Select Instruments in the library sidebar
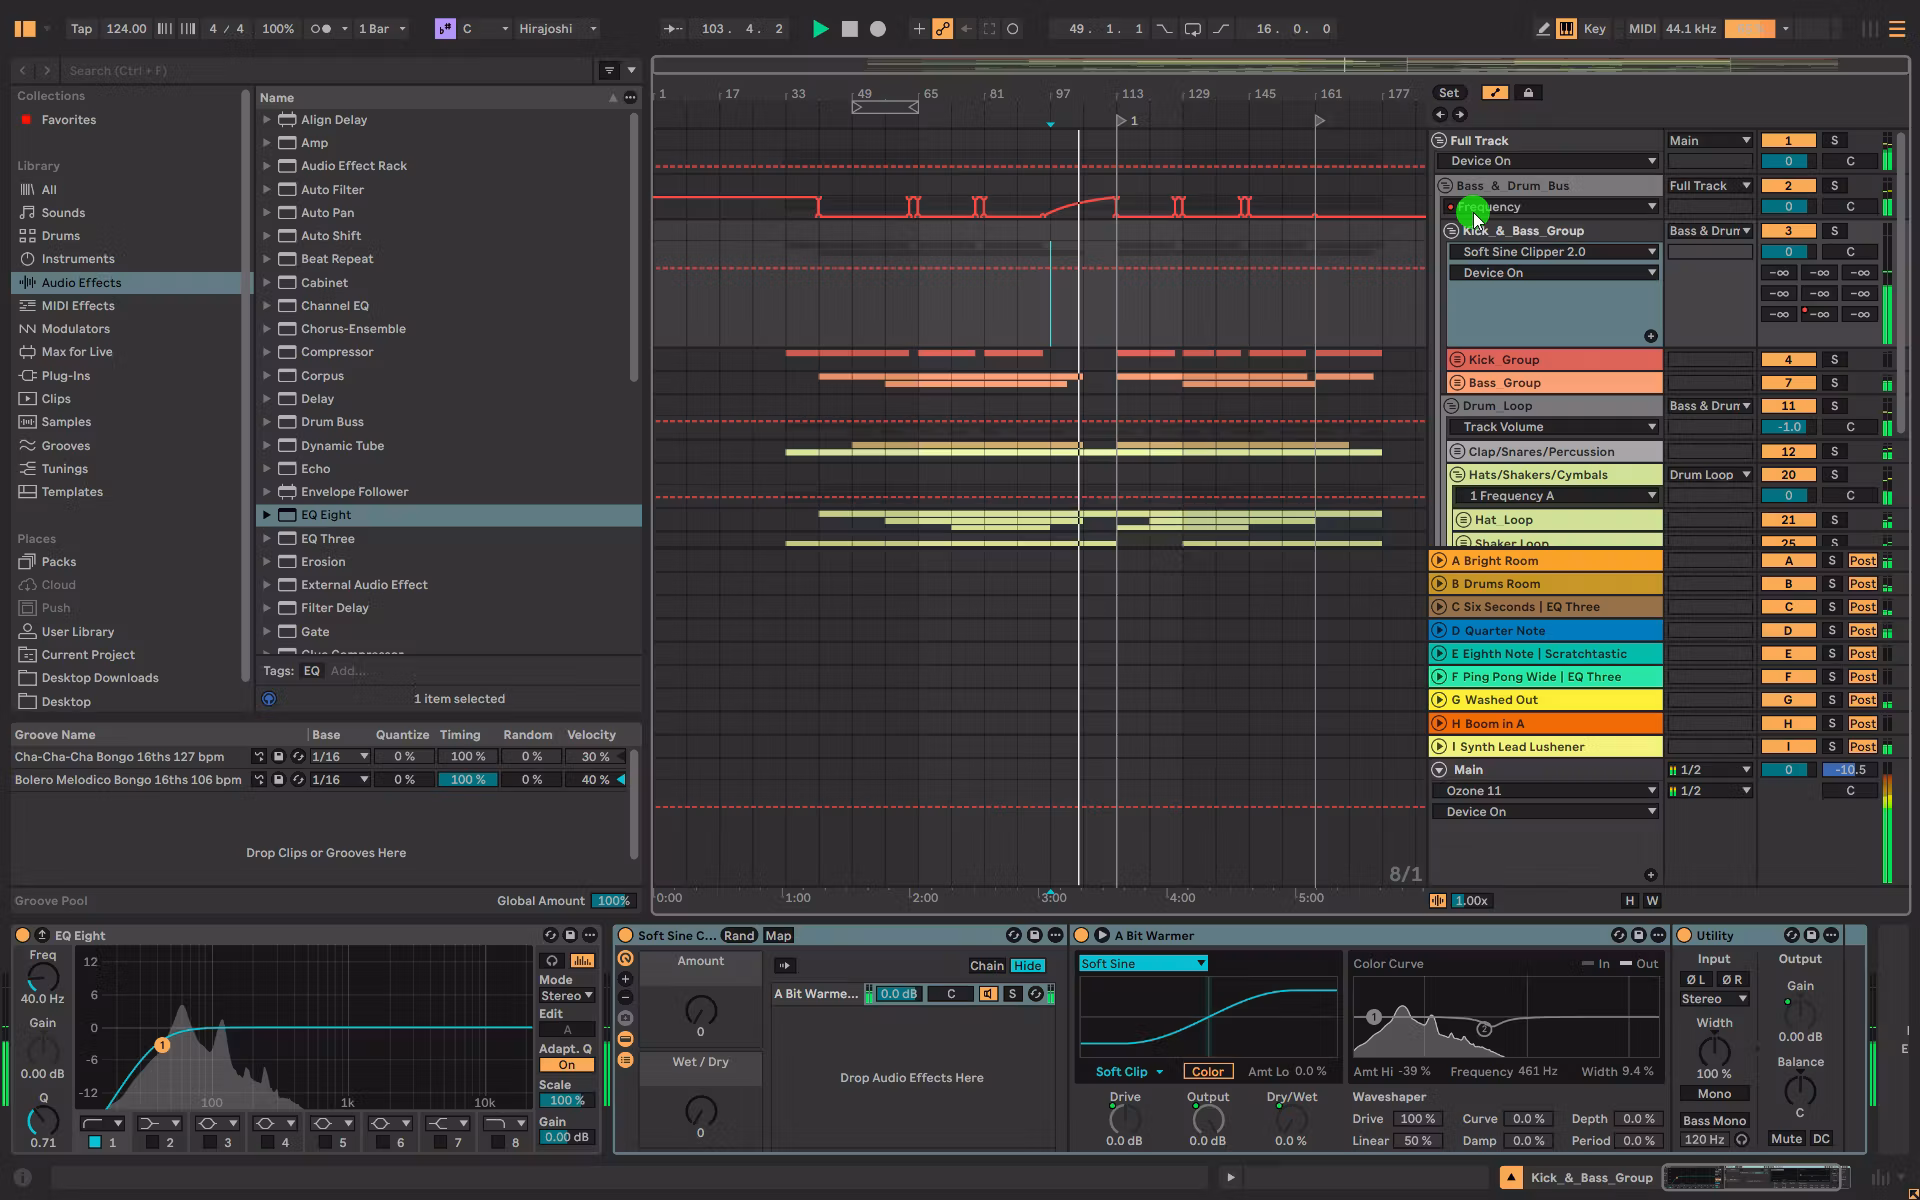Viewport: 1920px width, 1200px height. click(x=78, y=259)
